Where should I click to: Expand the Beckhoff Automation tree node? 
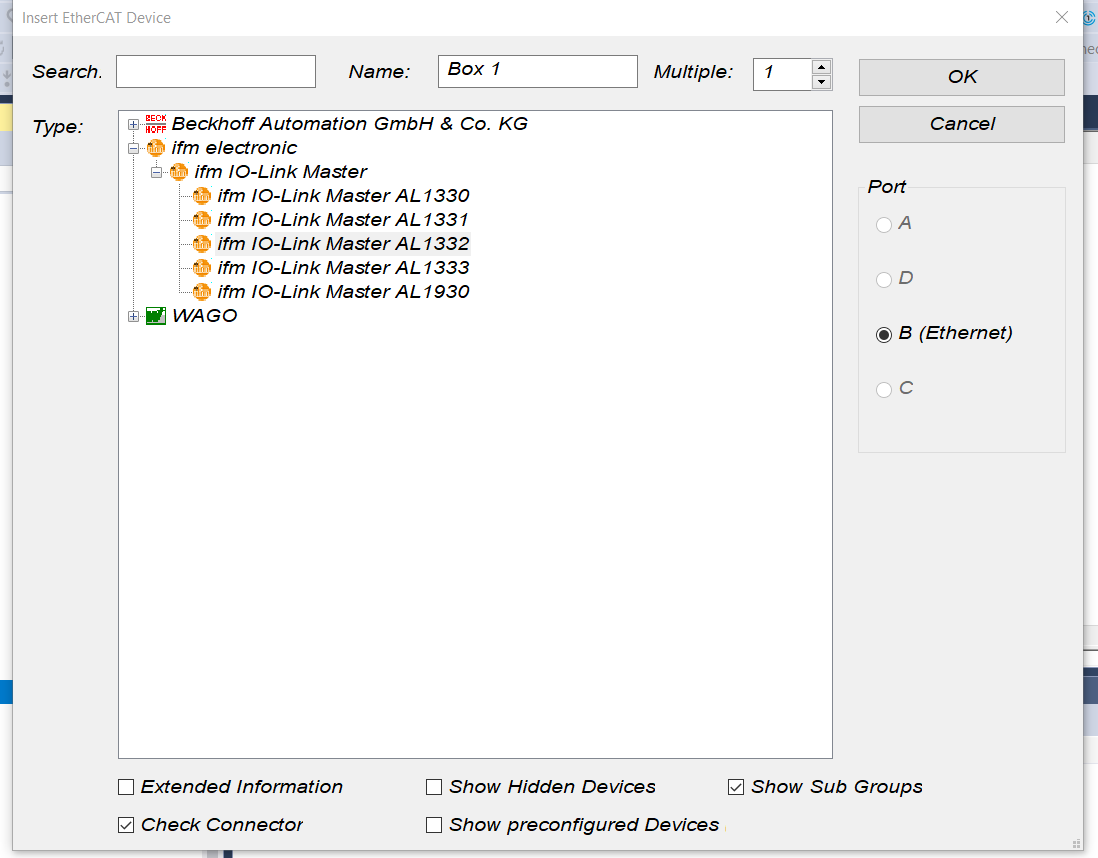pyautogui.click(x=133, y=125)
